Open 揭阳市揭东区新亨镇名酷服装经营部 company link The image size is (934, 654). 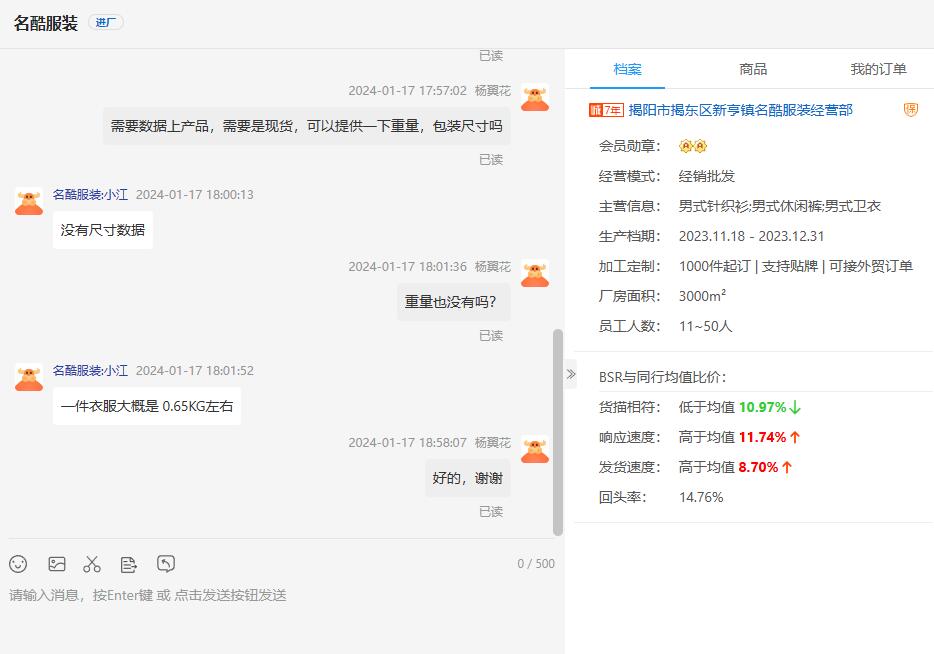[x=740, y=110]
